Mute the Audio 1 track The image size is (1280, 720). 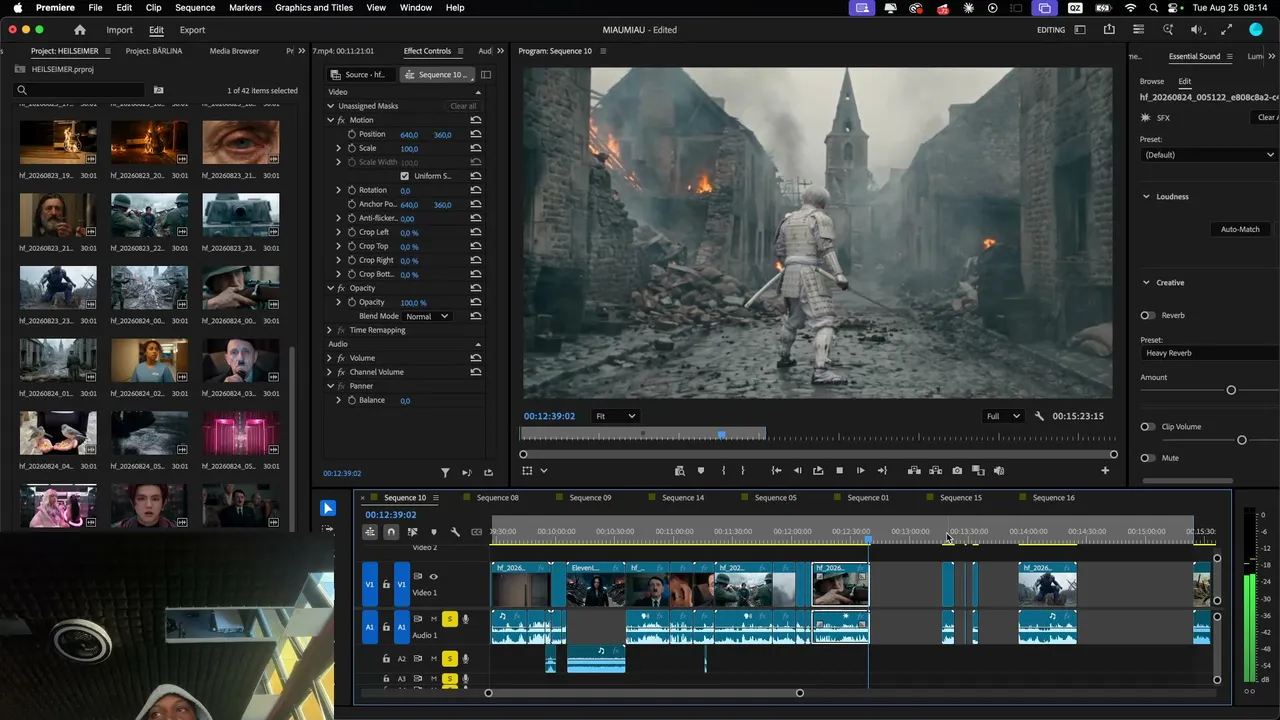pyautogui.click(x=434, y=619)
